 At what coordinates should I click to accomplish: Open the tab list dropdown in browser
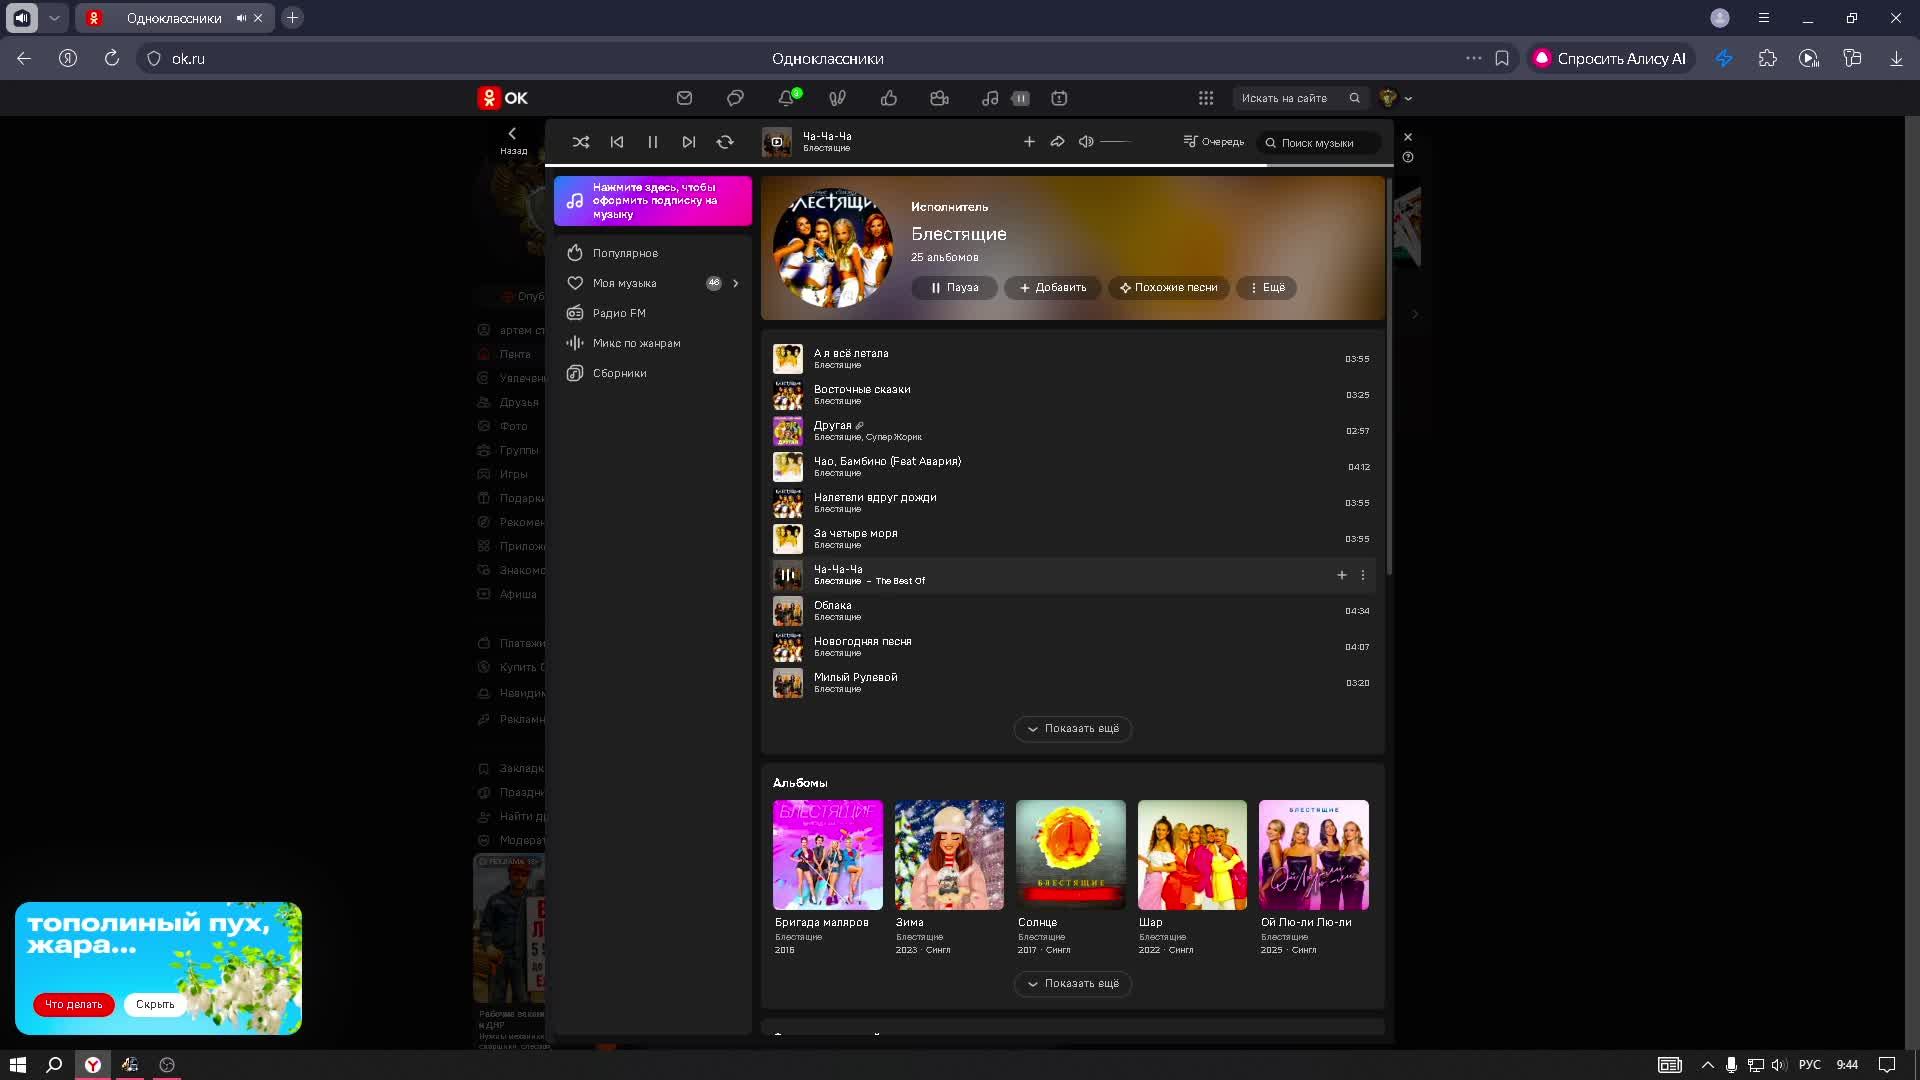(54, 18)
